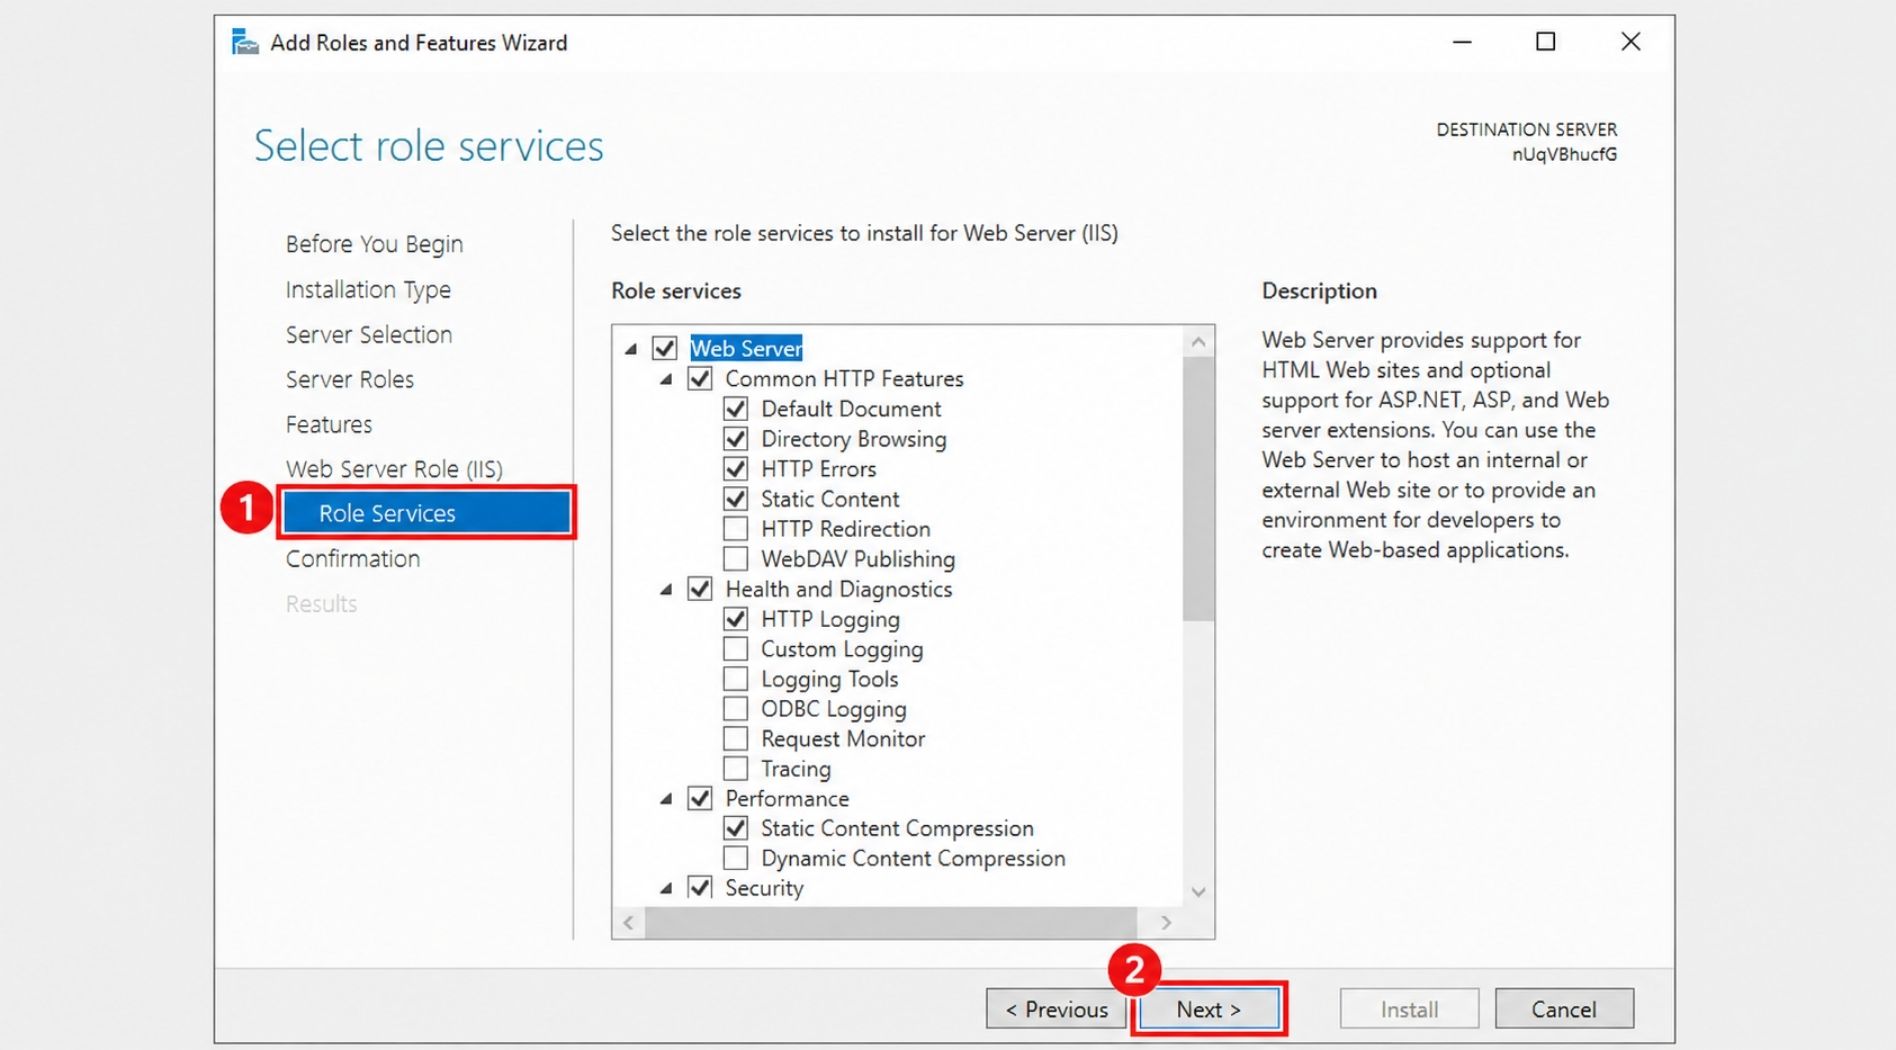This screenshot has width=1896, height=1050.
Task: Collapse the Security tree node
Action: tap(666, 888)
